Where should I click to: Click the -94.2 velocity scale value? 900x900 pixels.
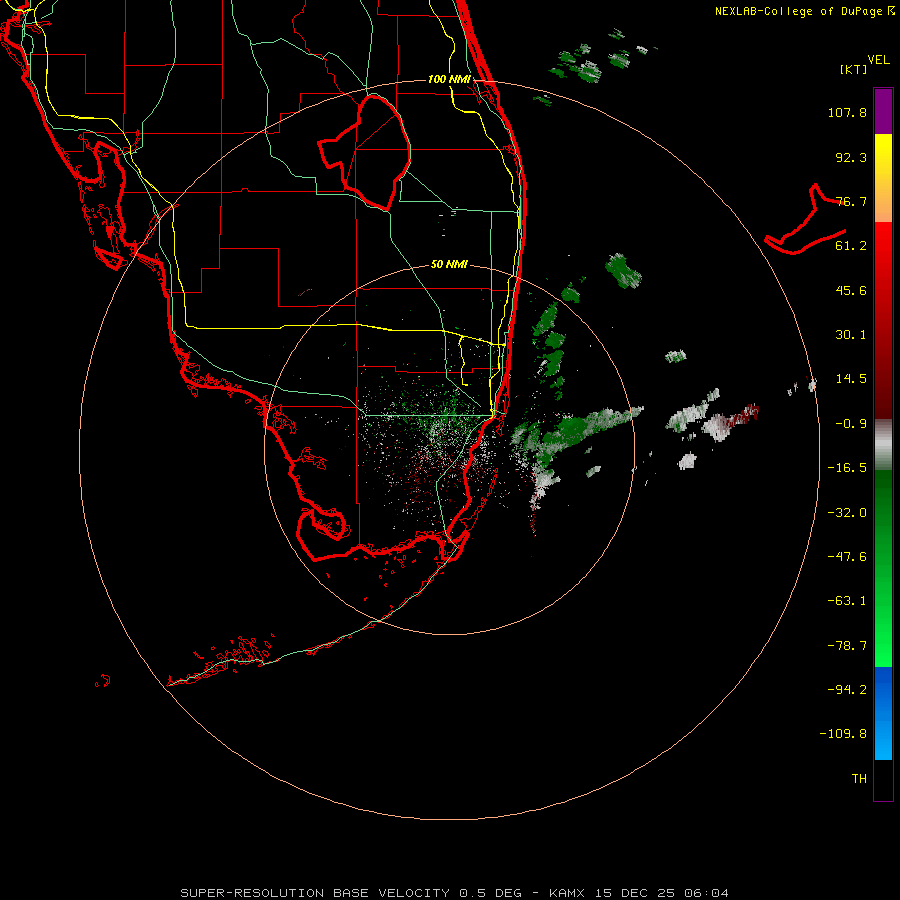tap(847, 689)
